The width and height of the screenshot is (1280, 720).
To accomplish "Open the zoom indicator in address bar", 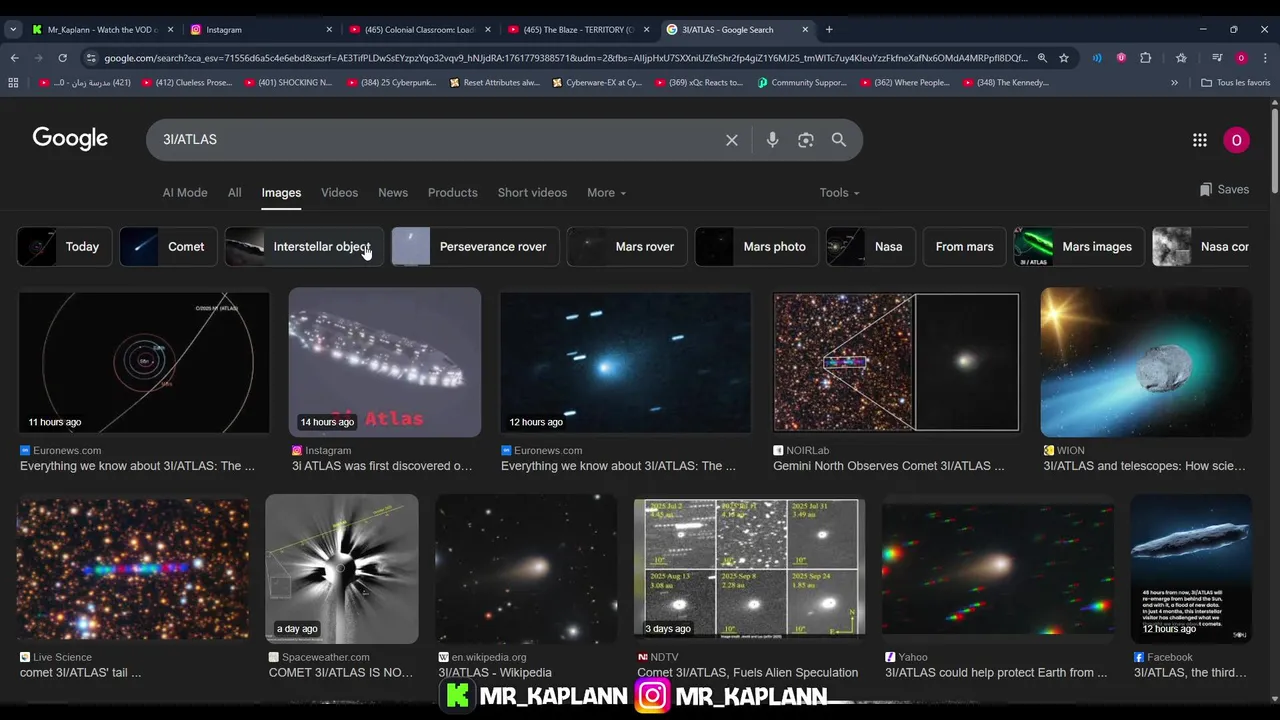I will pos(1042,58).
